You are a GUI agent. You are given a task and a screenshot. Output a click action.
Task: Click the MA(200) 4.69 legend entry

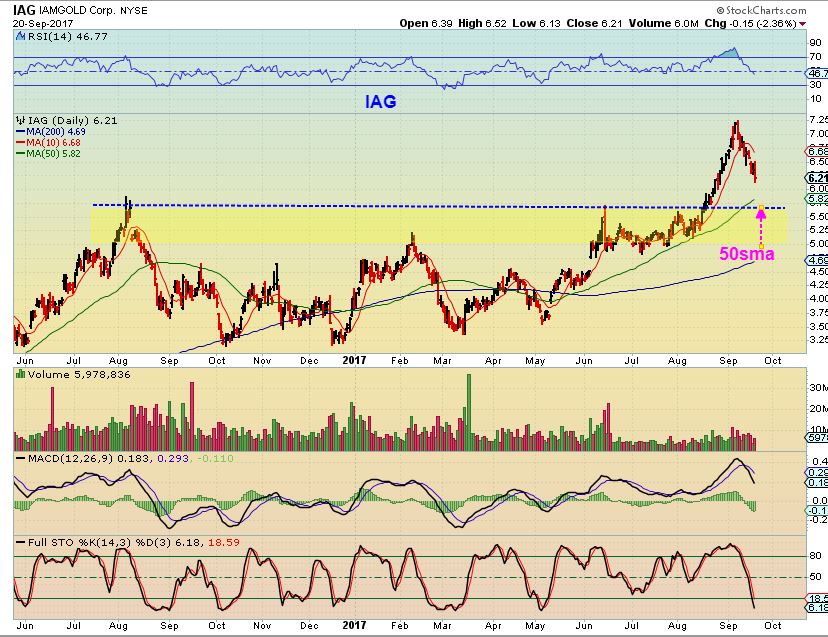coord(56,132)
